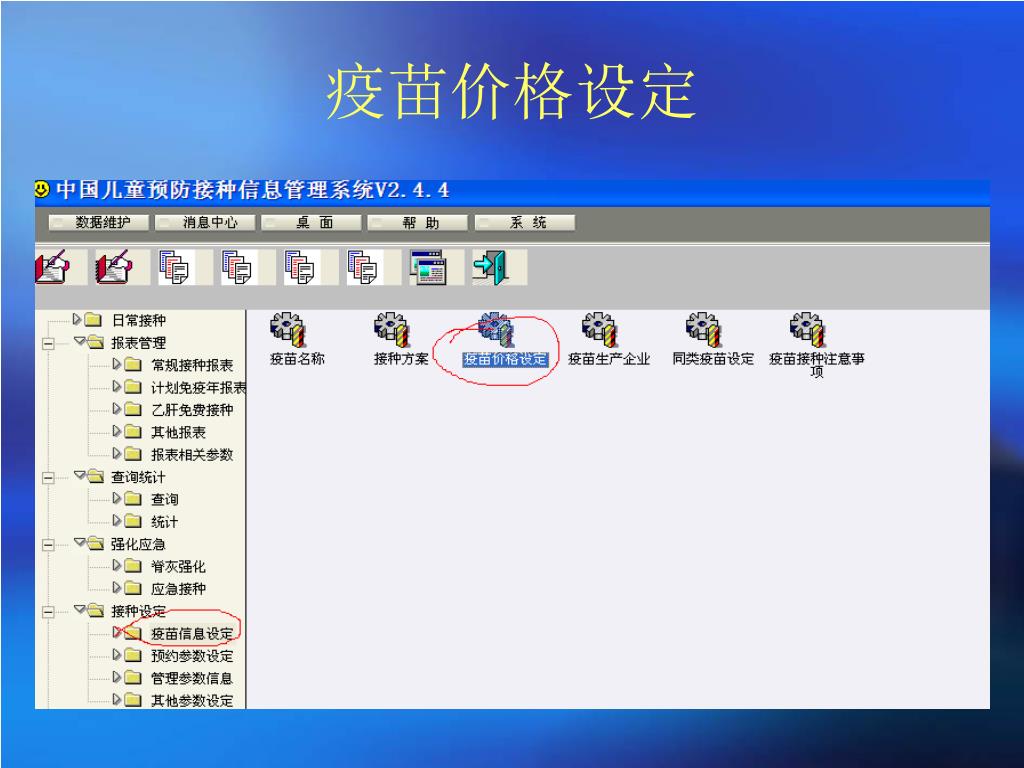Viewport: 1024px width, 768px height.
Task: Click the first notebook-with-pen toolbar icon
Action: (52, 267)
